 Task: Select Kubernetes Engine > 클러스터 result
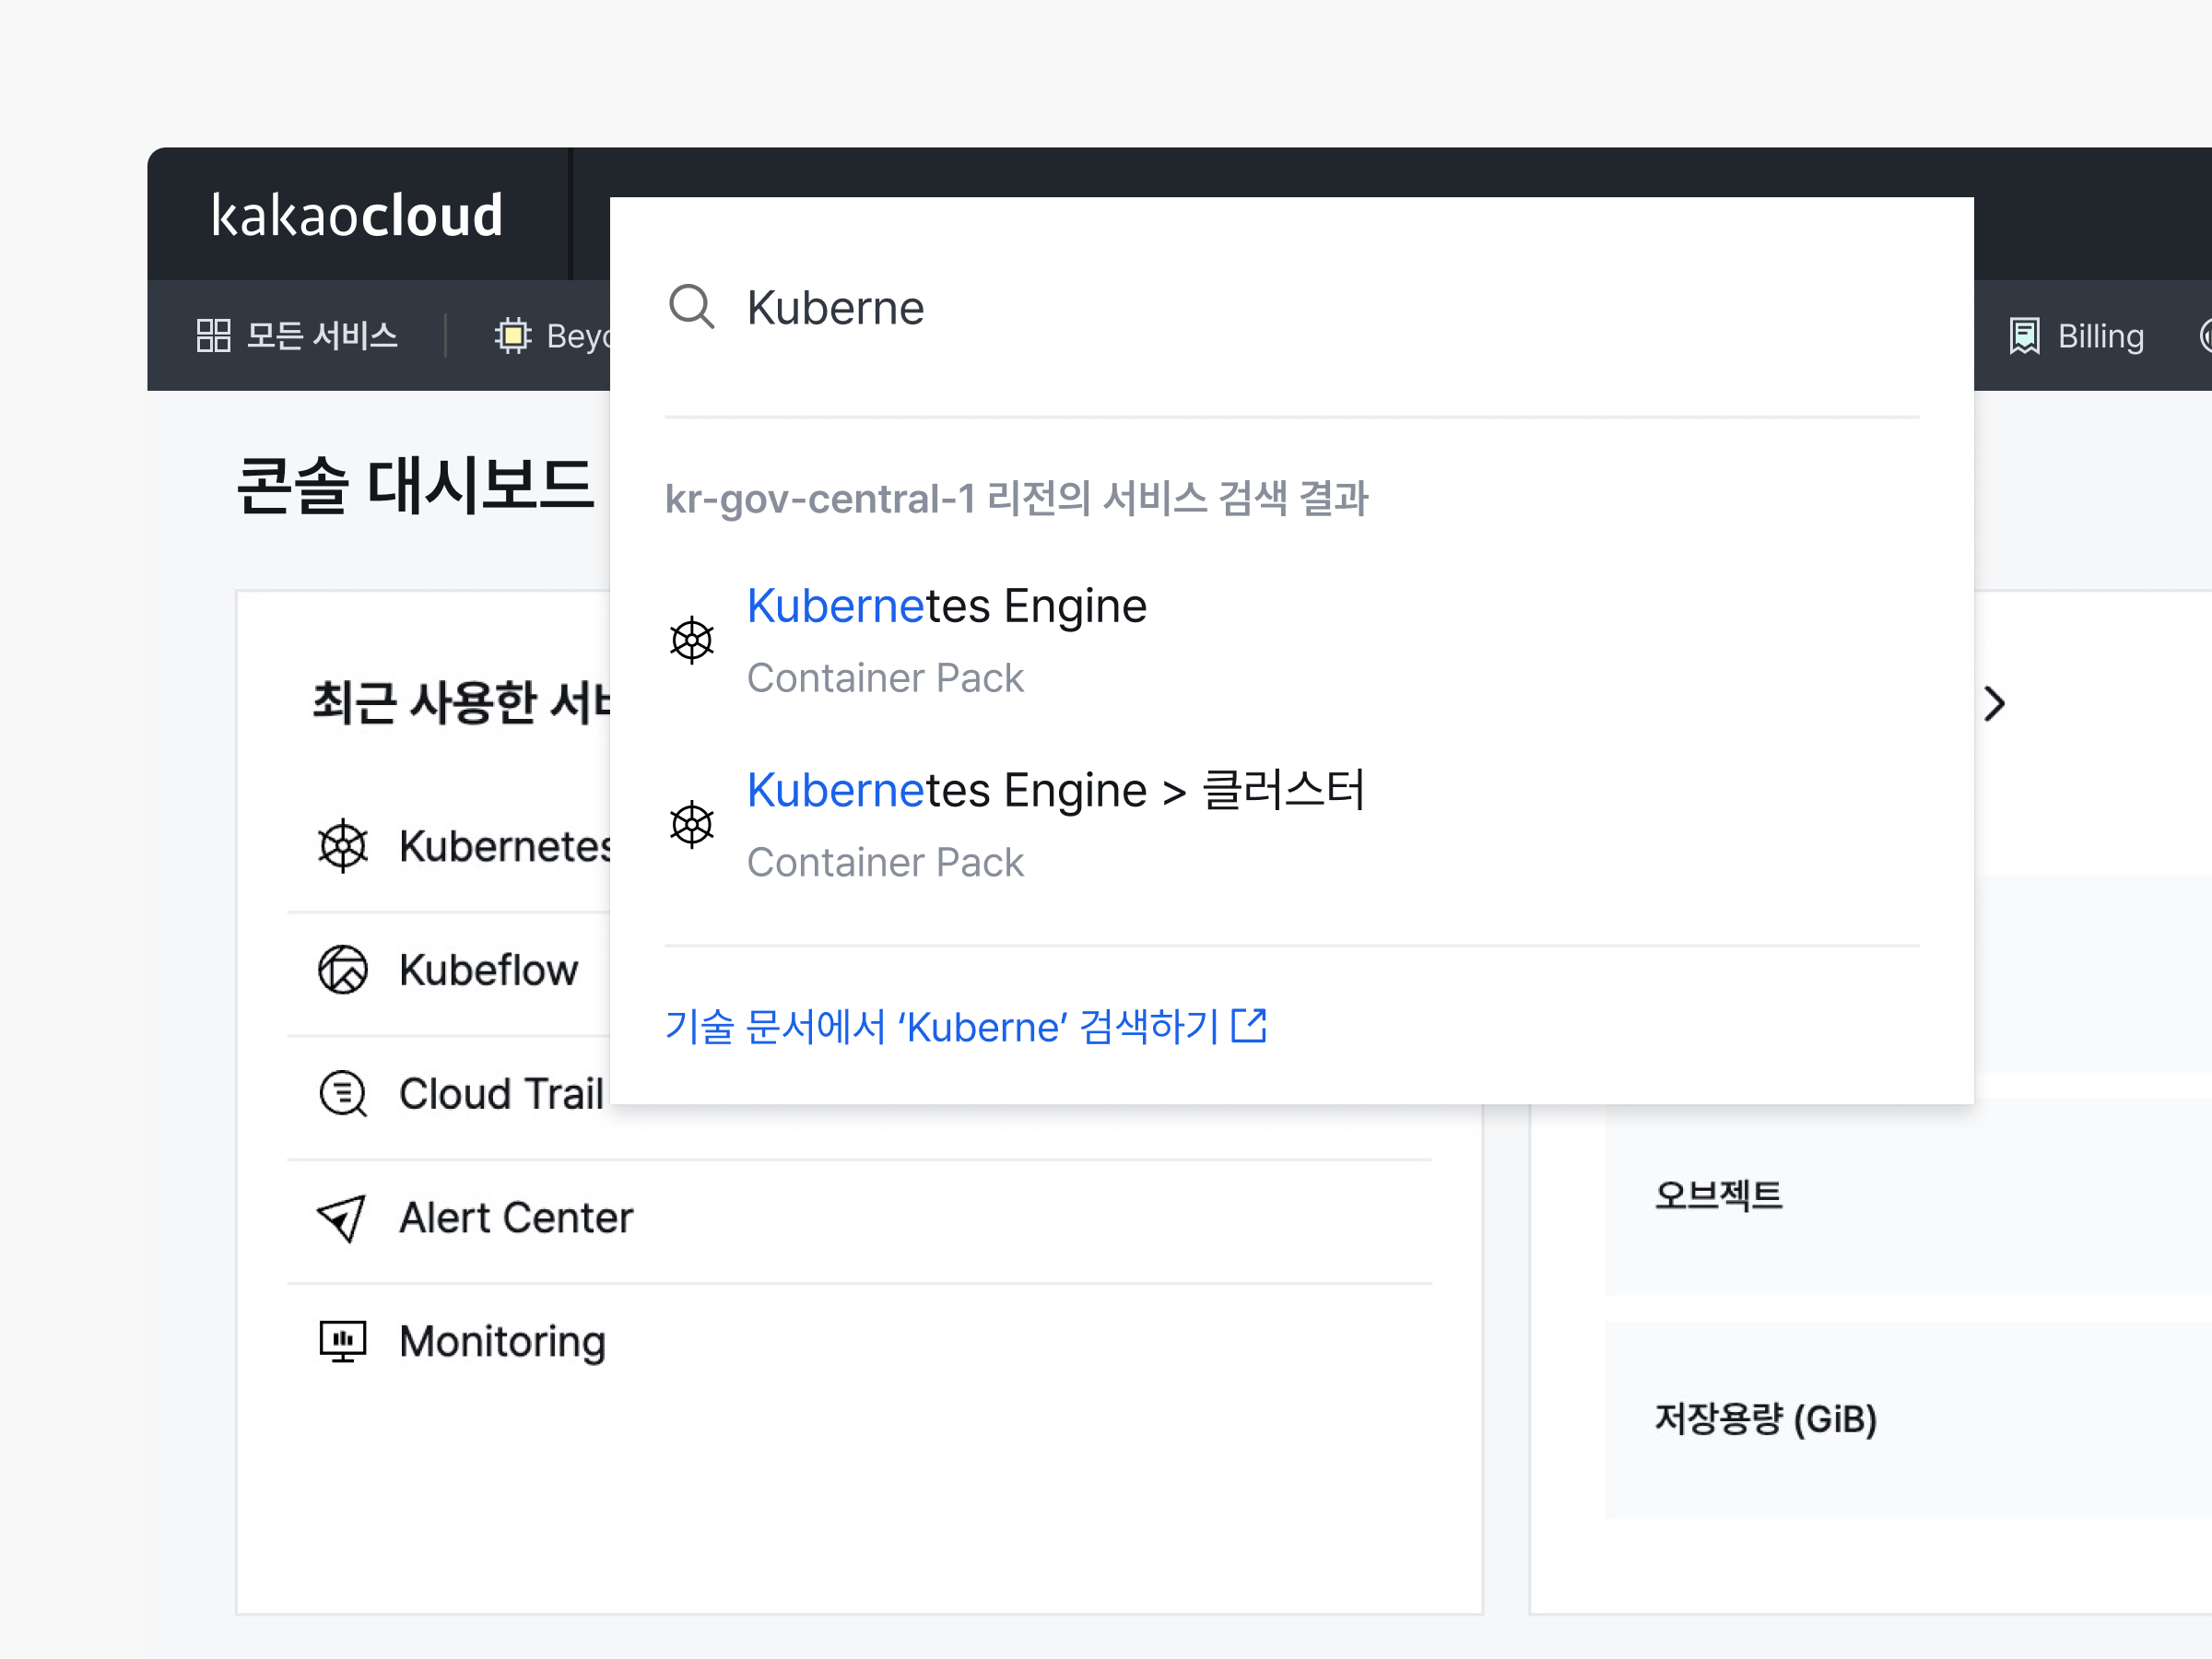pyautogui.click(x=1290, y=825)
